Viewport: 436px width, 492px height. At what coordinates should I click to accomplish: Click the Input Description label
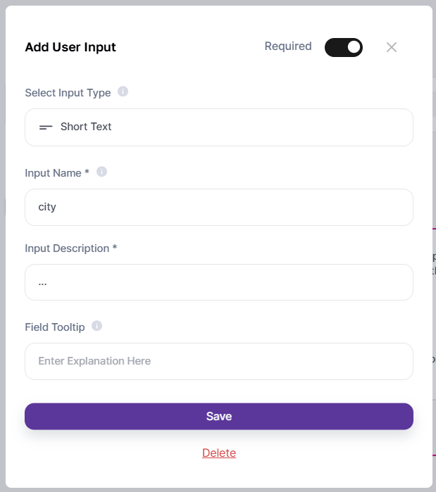(x=71, y=248)
